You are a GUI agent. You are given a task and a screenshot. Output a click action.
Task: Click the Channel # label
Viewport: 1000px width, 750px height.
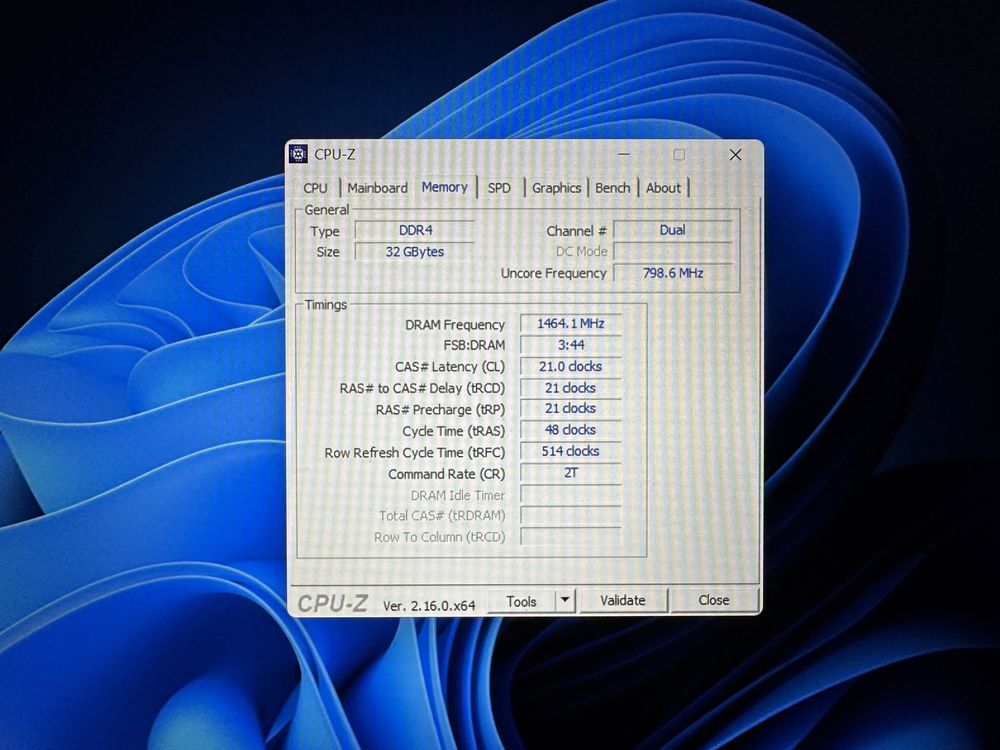[x=577, y=231]
